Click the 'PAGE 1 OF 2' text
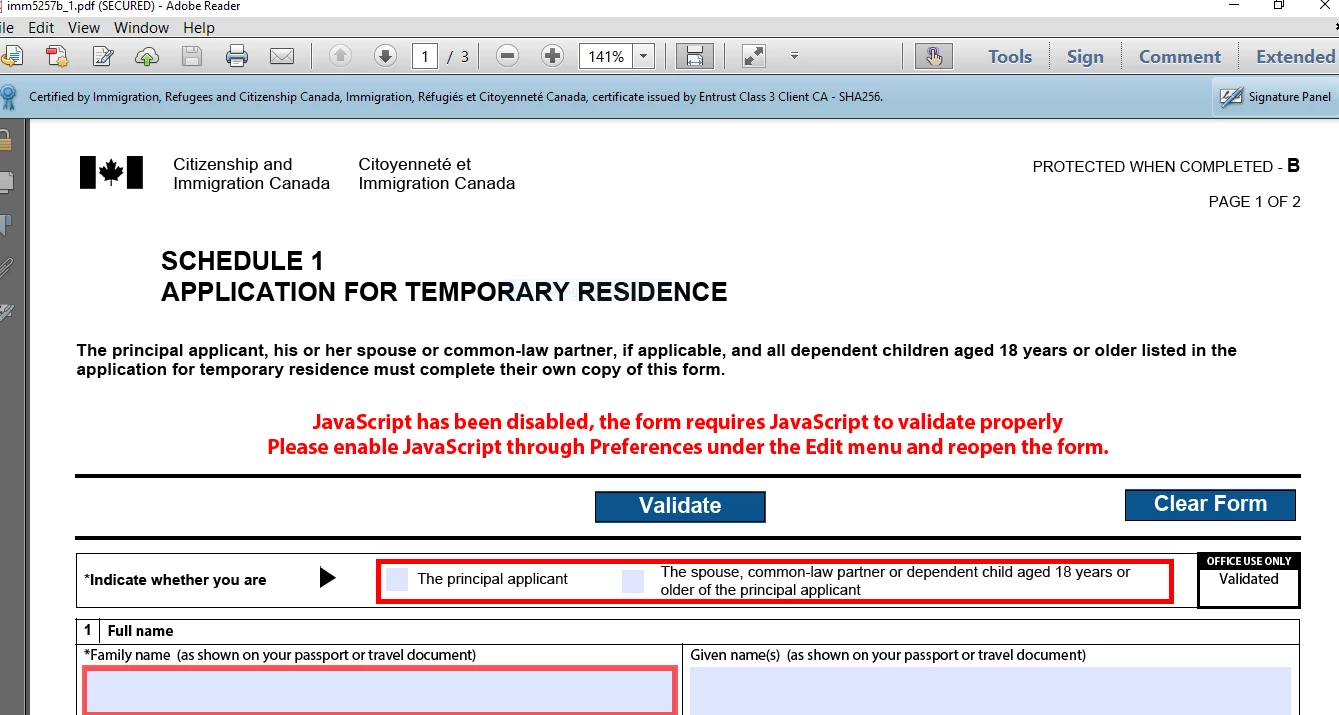The image size is (1339, 715). pyautogui.click(x=1254, y=202)
